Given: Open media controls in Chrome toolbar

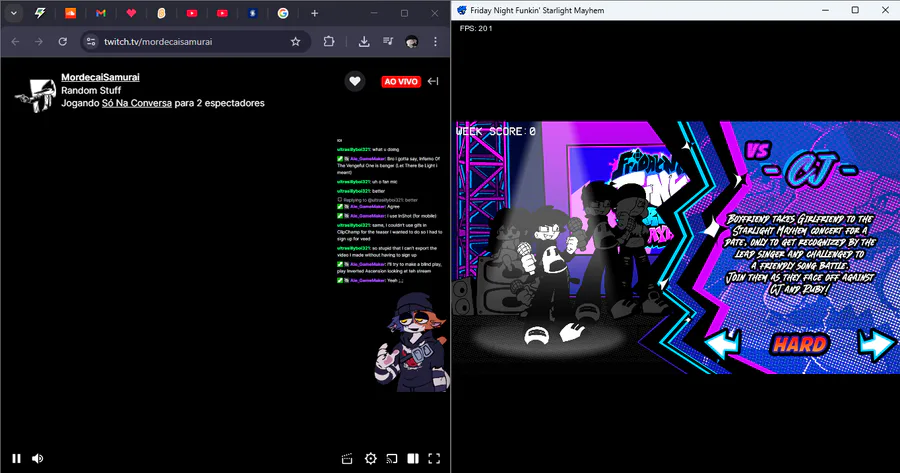Looking at the screenshot, I should click(x=388, y=41).
